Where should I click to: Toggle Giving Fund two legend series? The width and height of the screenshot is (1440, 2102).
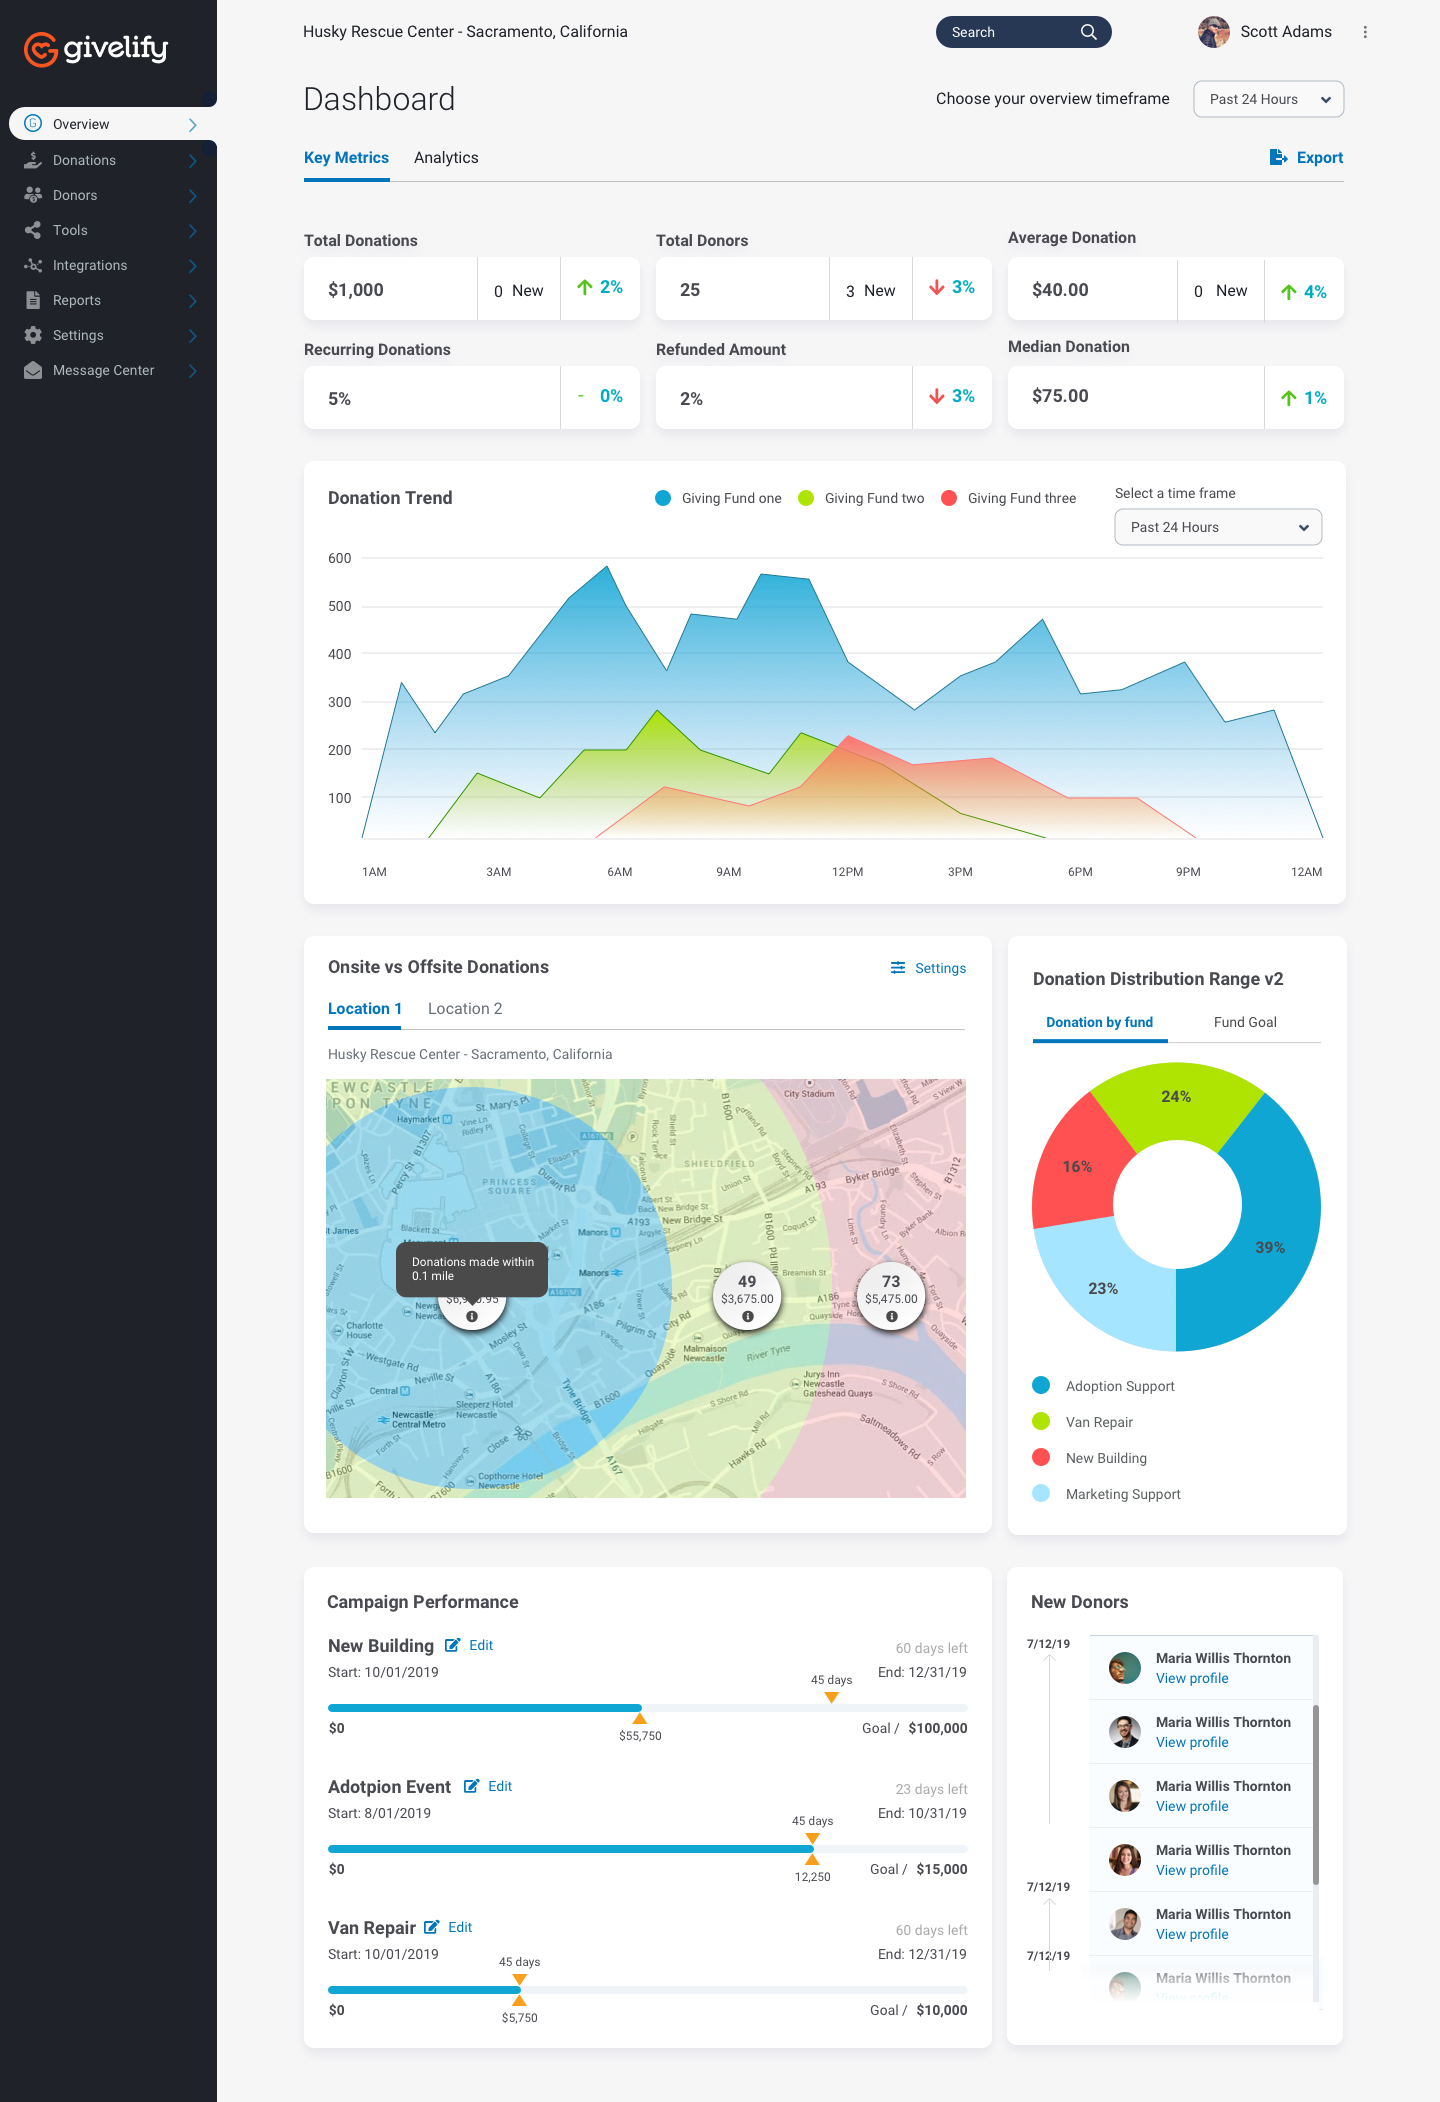click(806, 498)
